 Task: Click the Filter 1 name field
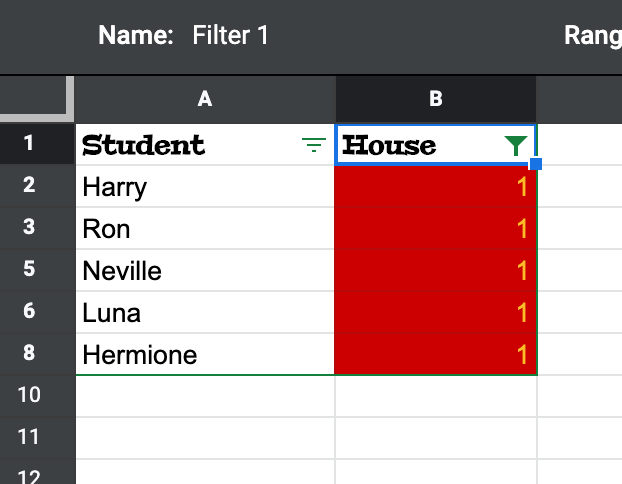[231, 36]
